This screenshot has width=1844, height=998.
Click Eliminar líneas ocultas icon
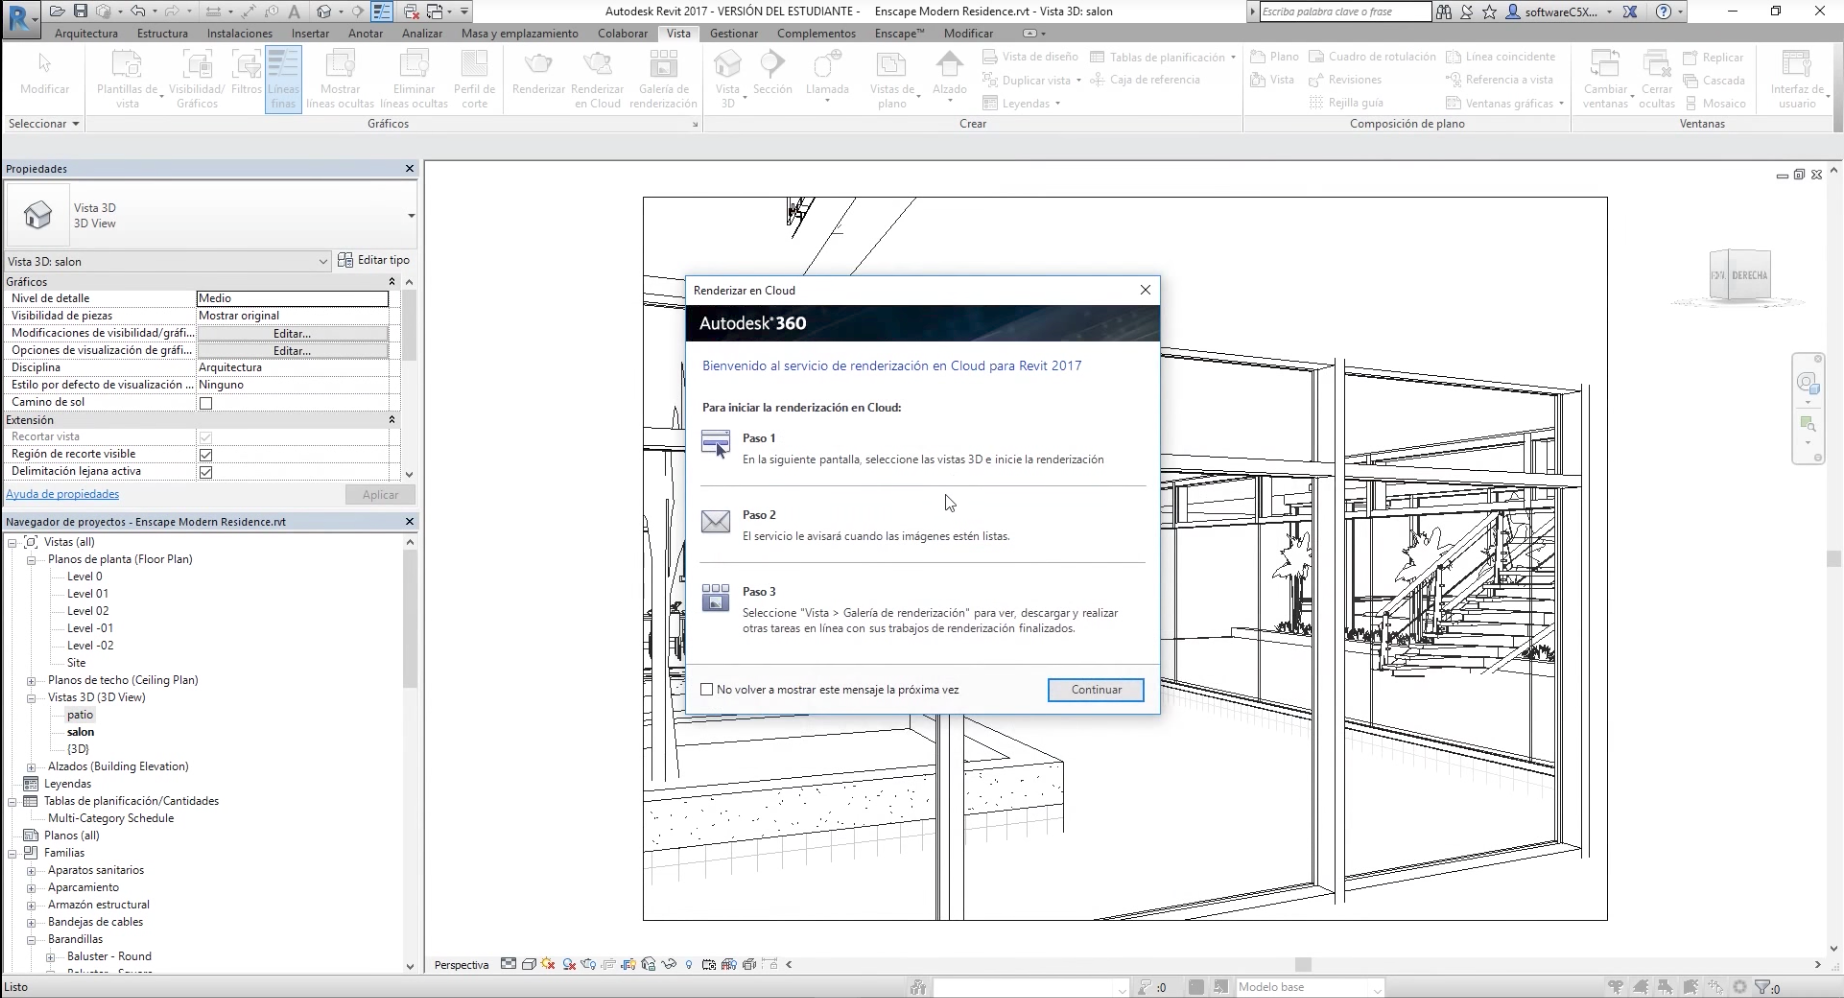coord(414,64)
